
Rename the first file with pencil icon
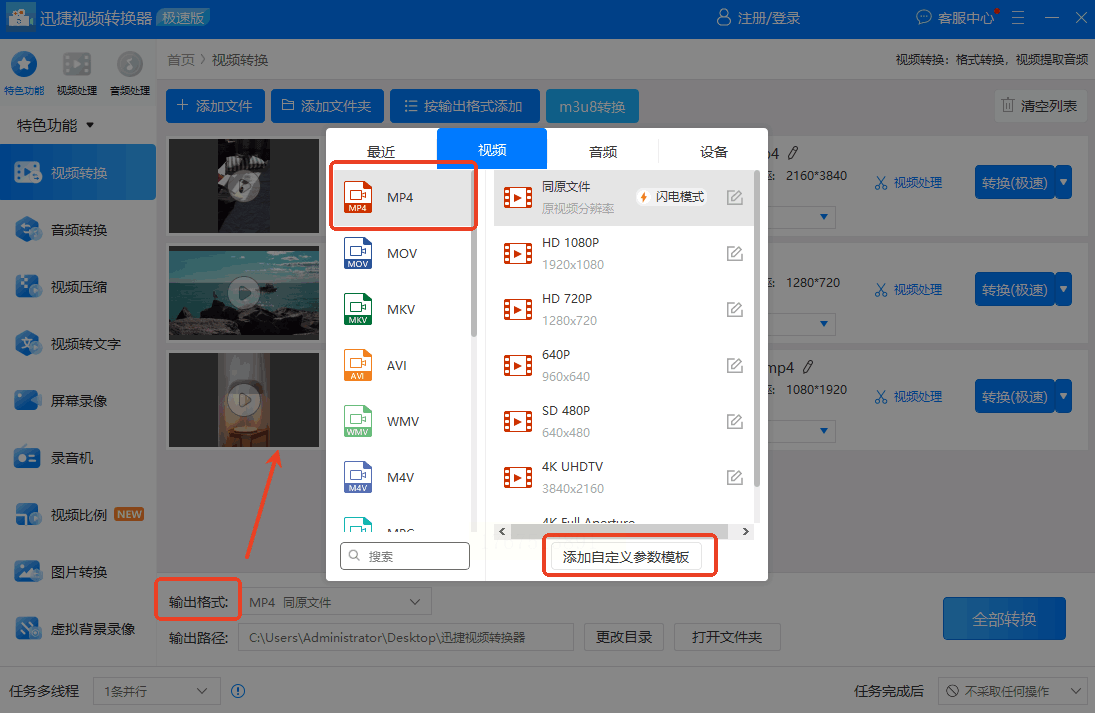pos(793,153)
